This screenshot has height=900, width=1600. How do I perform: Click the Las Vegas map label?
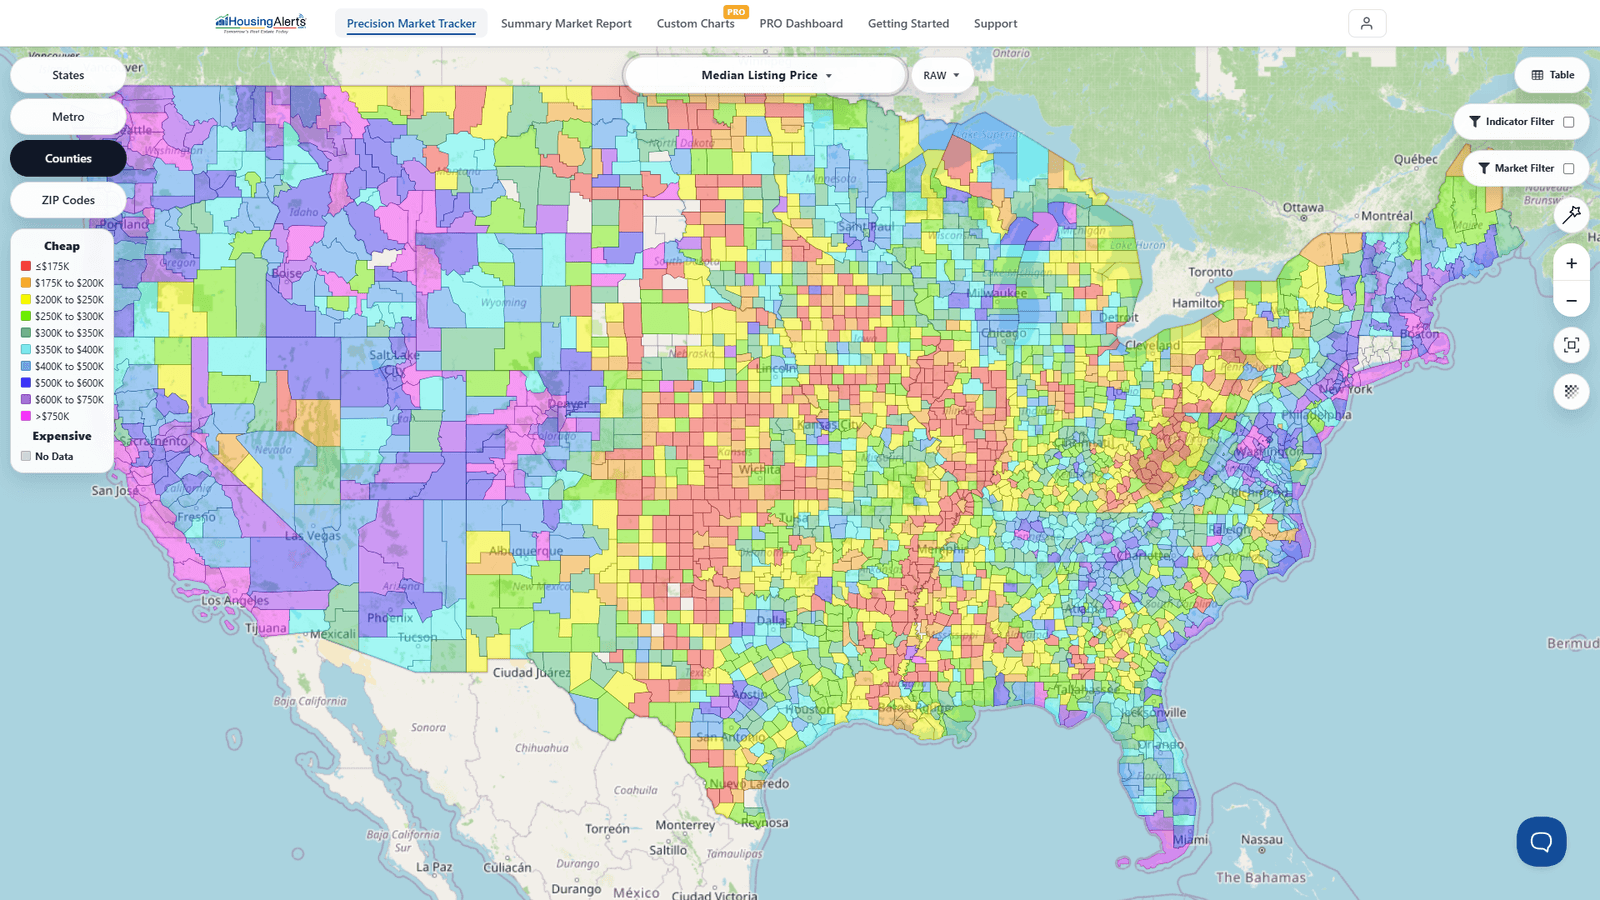pos(312,535)
